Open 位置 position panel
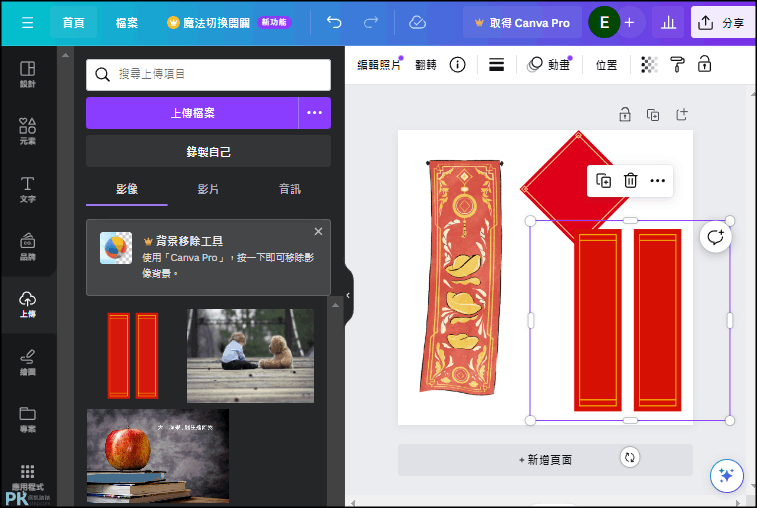The image size is (757, 508). coord(606,65)
